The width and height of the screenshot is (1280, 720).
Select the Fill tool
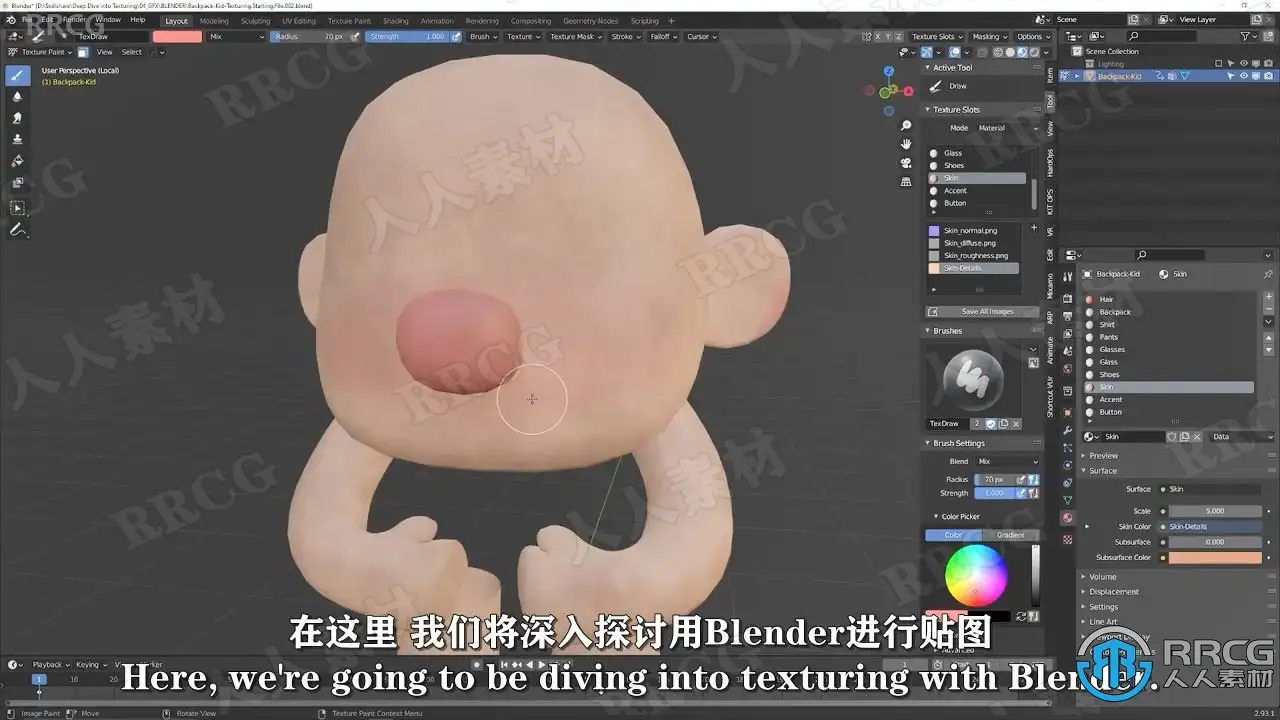pyautogui.click(x=17, y=160)
